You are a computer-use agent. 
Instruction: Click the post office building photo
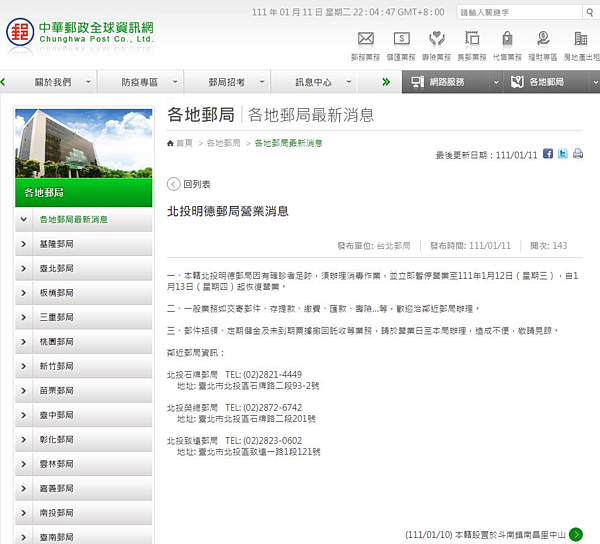(84, 143)
